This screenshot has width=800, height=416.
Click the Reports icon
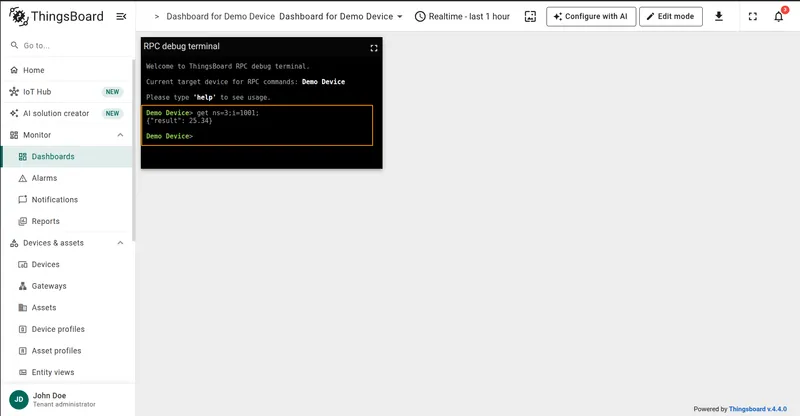22,221
